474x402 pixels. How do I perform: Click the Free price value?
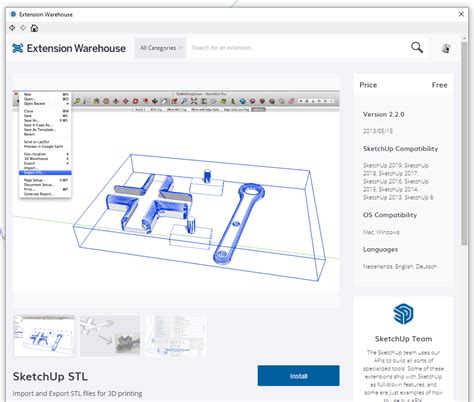439,85
